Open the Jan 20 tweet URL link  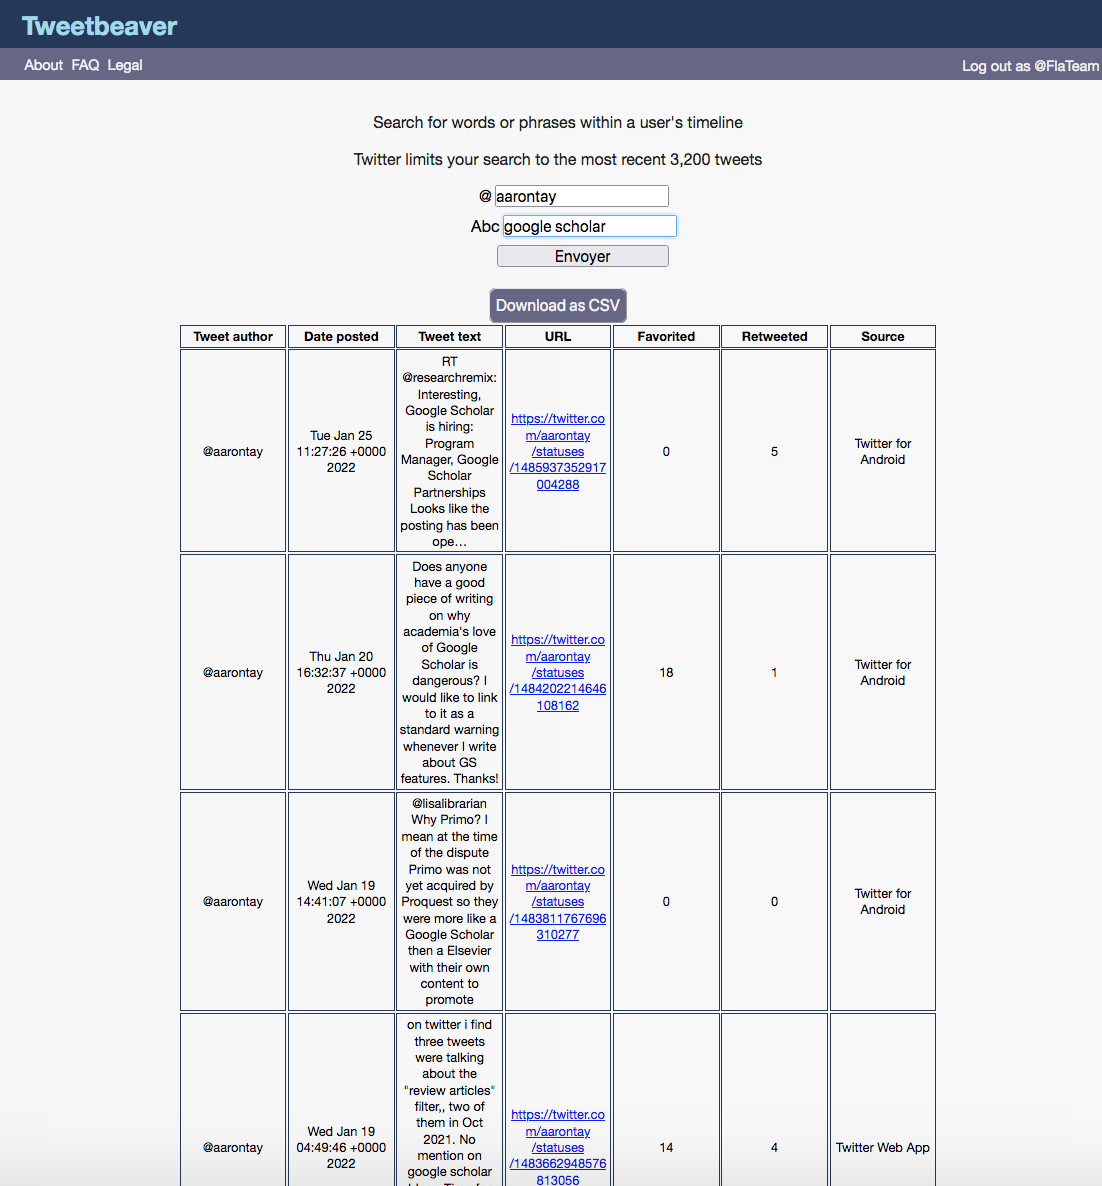tap(558, 673)
